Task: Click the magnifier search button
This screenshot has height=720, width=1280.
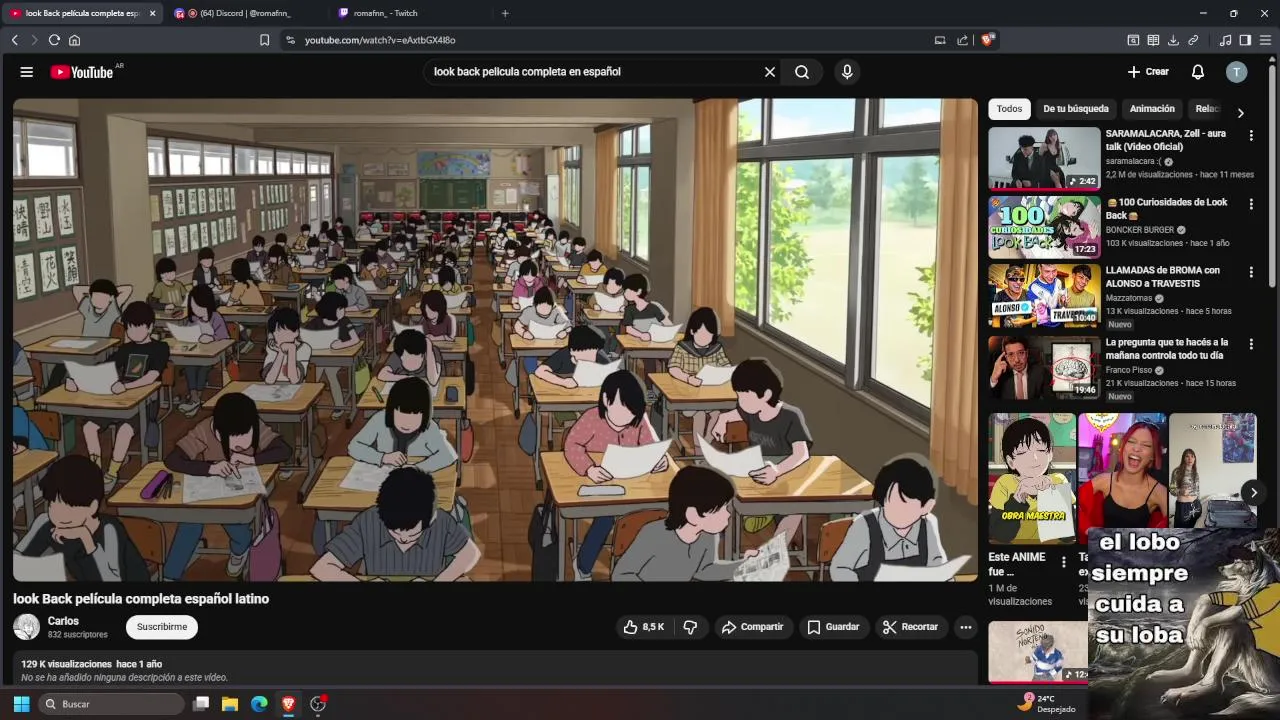Action: point(802,72)
